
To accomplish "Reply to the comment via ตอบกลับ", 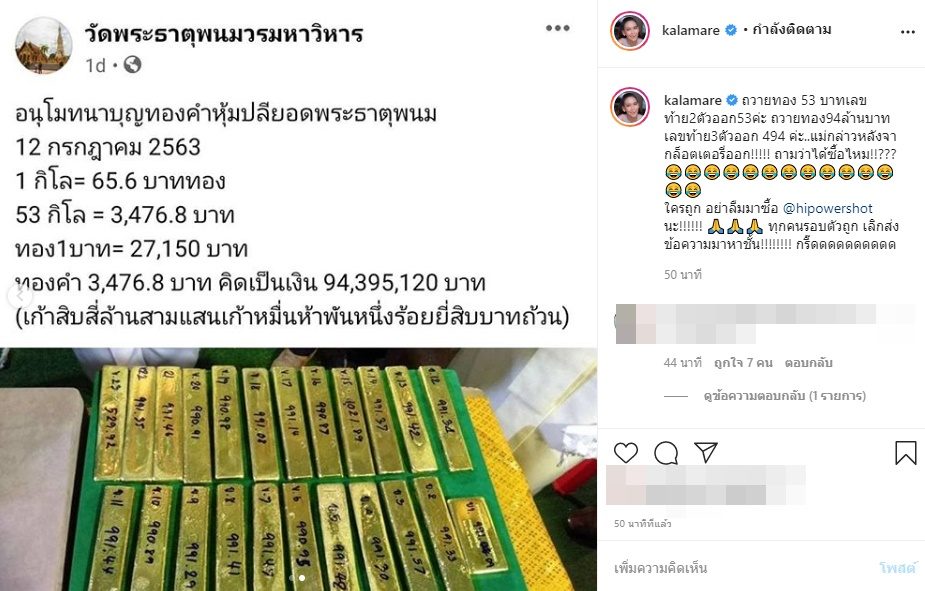I will coord(808,363).
